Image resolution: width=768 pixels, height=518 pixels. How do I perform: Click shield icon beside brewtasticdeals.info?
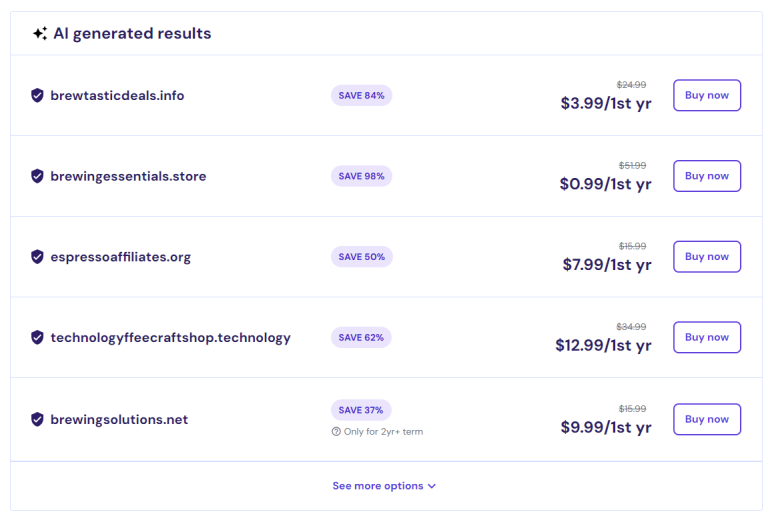click(37, 95)
